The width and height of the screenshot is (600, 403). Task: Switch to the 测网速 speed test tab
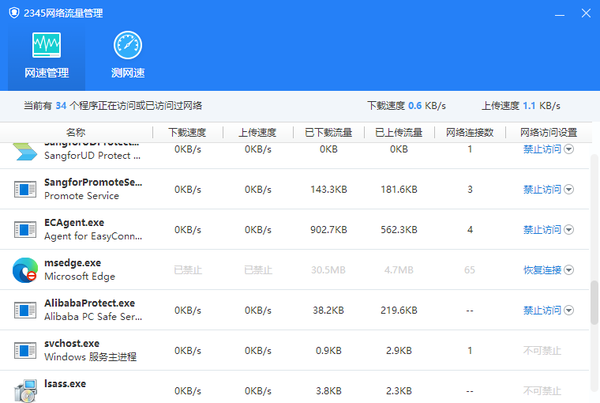(x=128, y=56)
